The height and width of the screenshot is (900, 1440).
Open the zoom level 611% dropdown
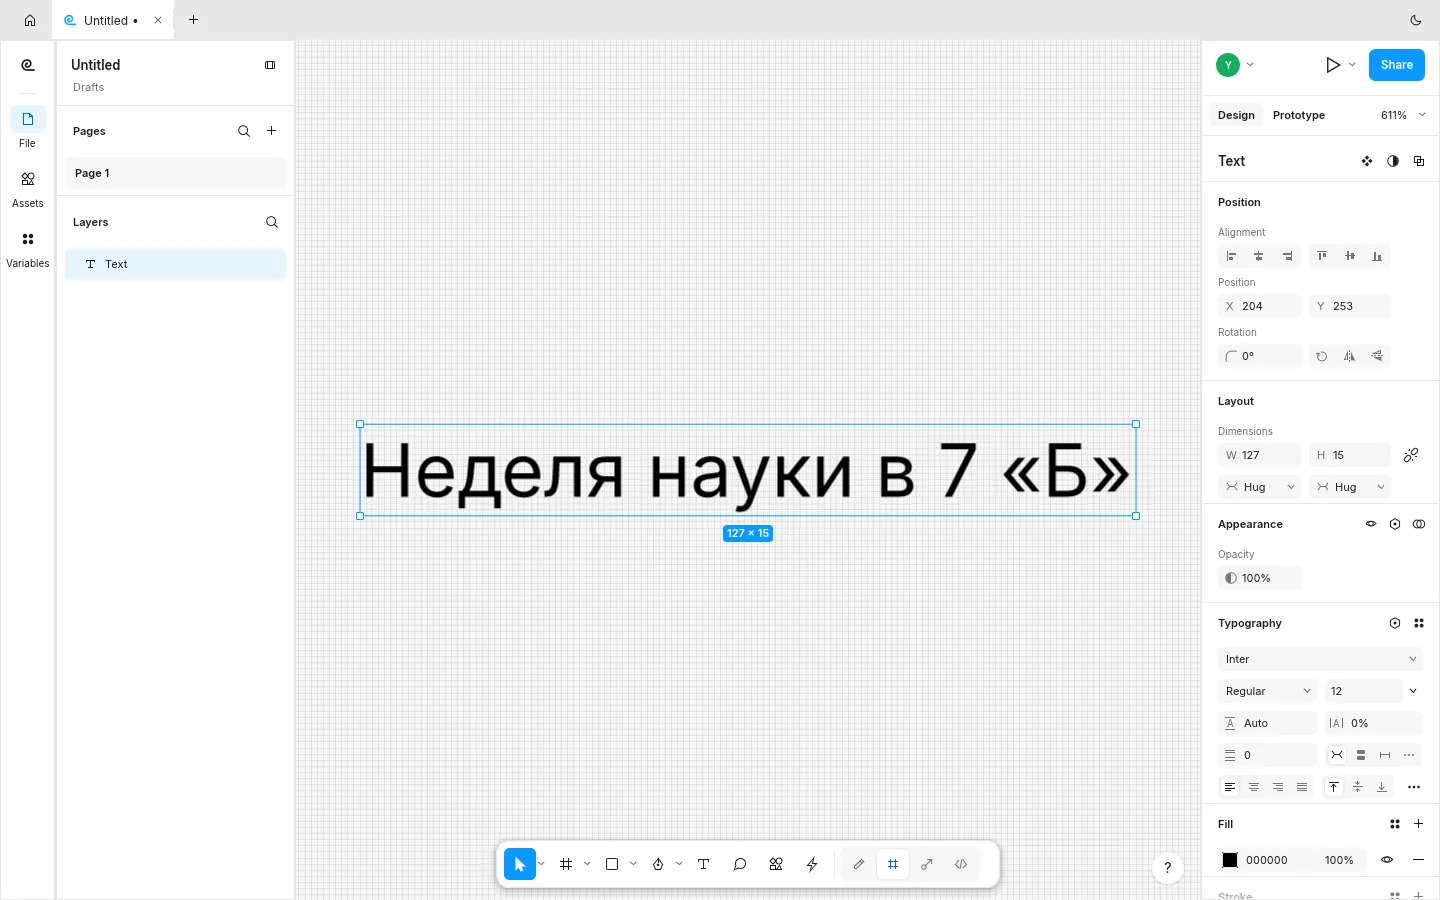(1403, 115)
